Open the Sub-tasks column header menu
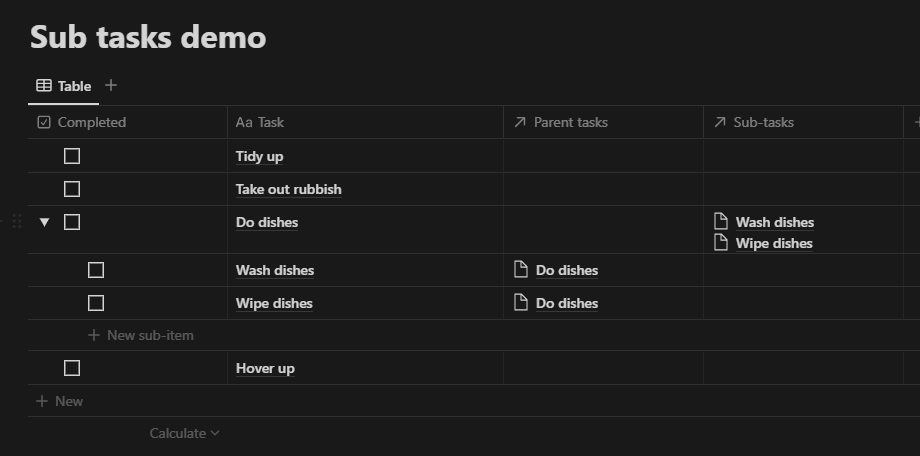The image size is (920, 456). pos(803,122)
